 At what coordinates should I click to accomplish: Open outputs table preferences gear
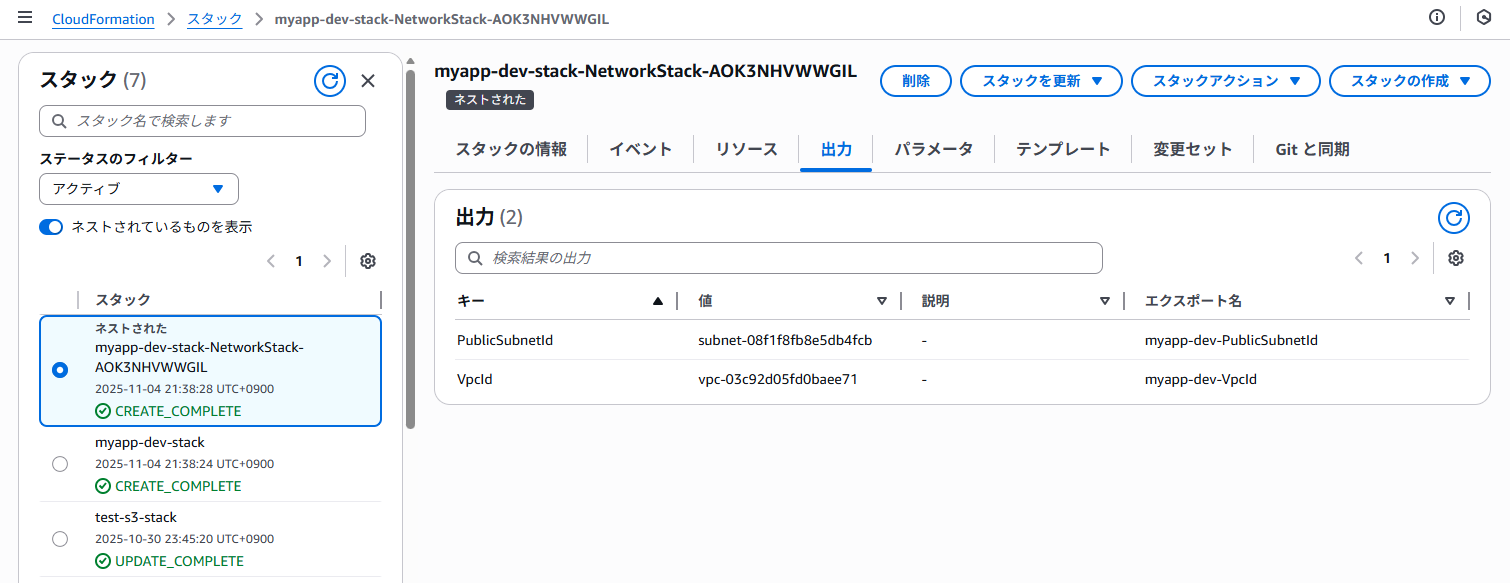[x=1456, y=258]
